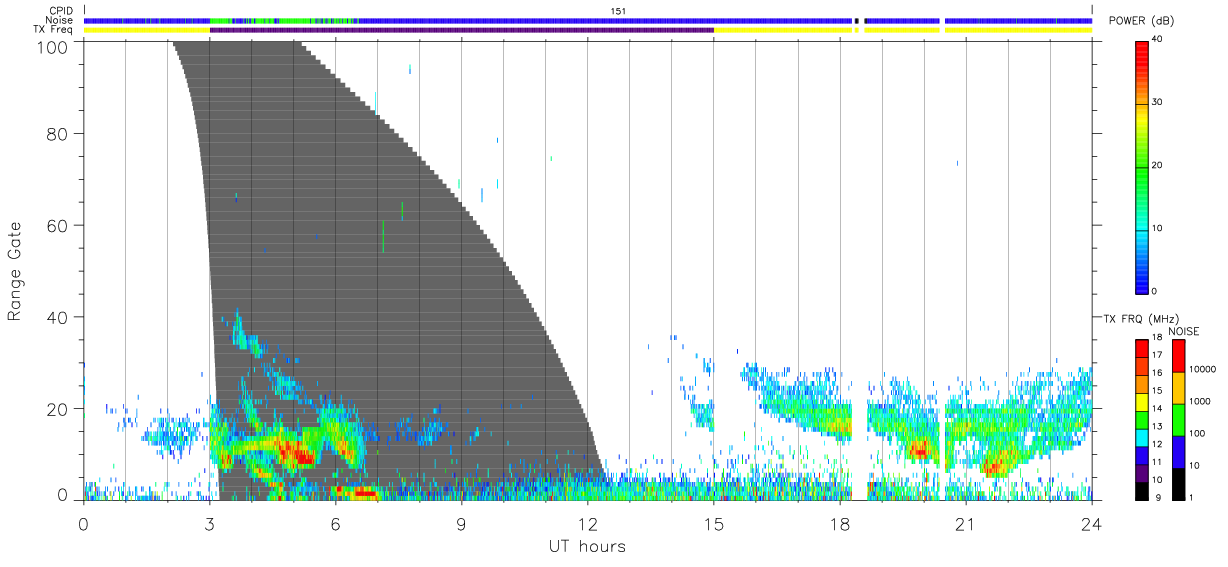Image resolution: width=1228 pixels, height=567 pixels.
Task: Click the 'Noise' row label at top
Action: point(60,20)
